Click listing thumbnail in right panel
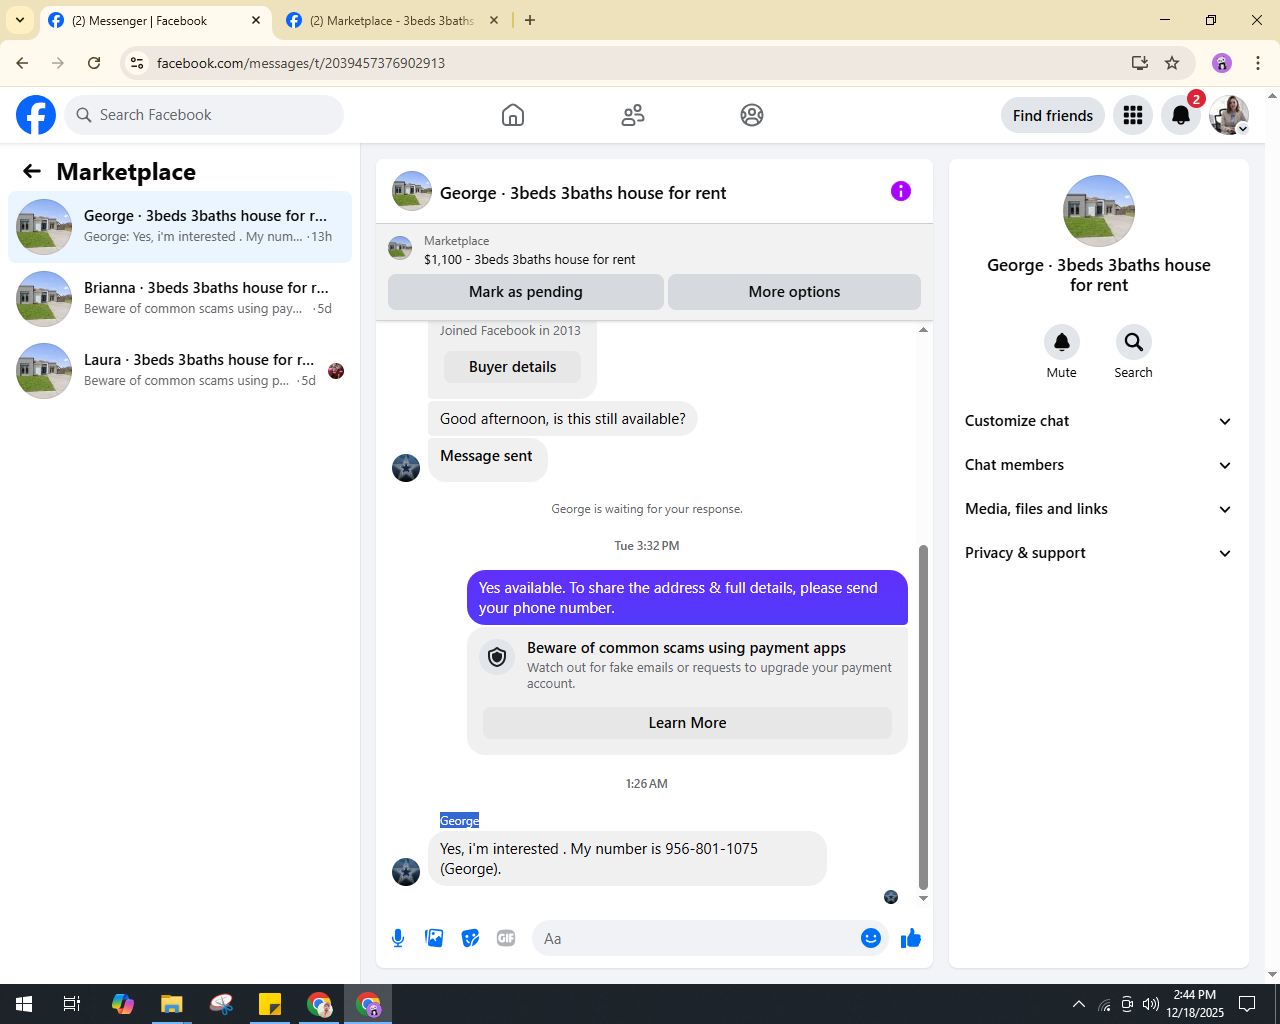 pyautogui.click(x=1099, y=211)
